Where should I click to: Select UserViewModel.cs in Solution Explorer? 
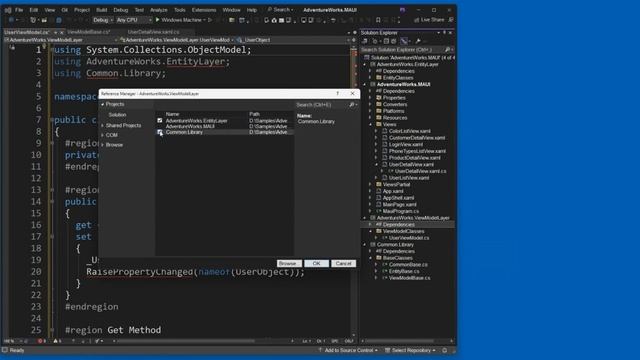409,238
